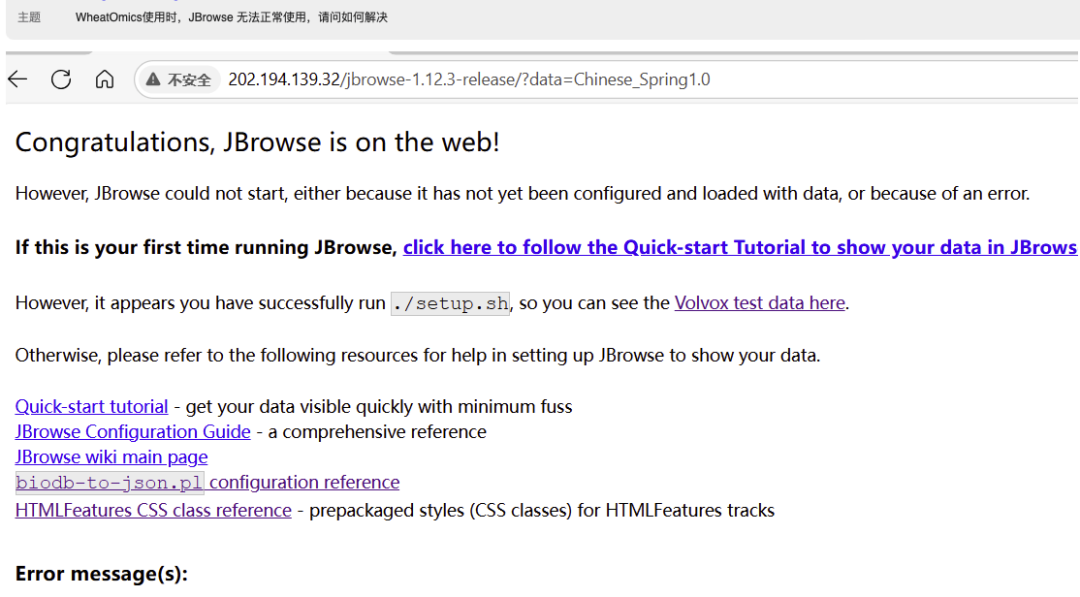Open the Quick-start Tutorial bold link

(x=740, y=247)
